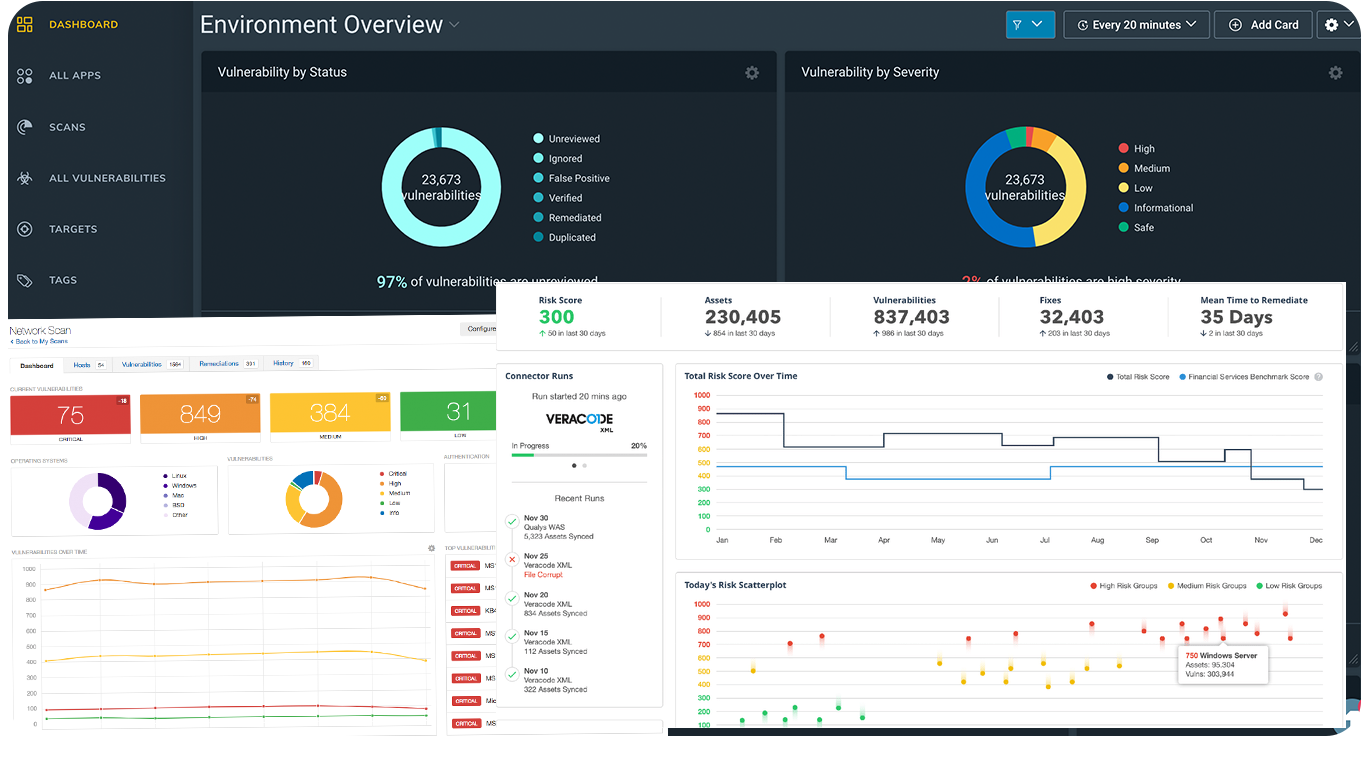
Task: Click the All Vulnerabilities biohazard icon
Action: click(25, 178)
